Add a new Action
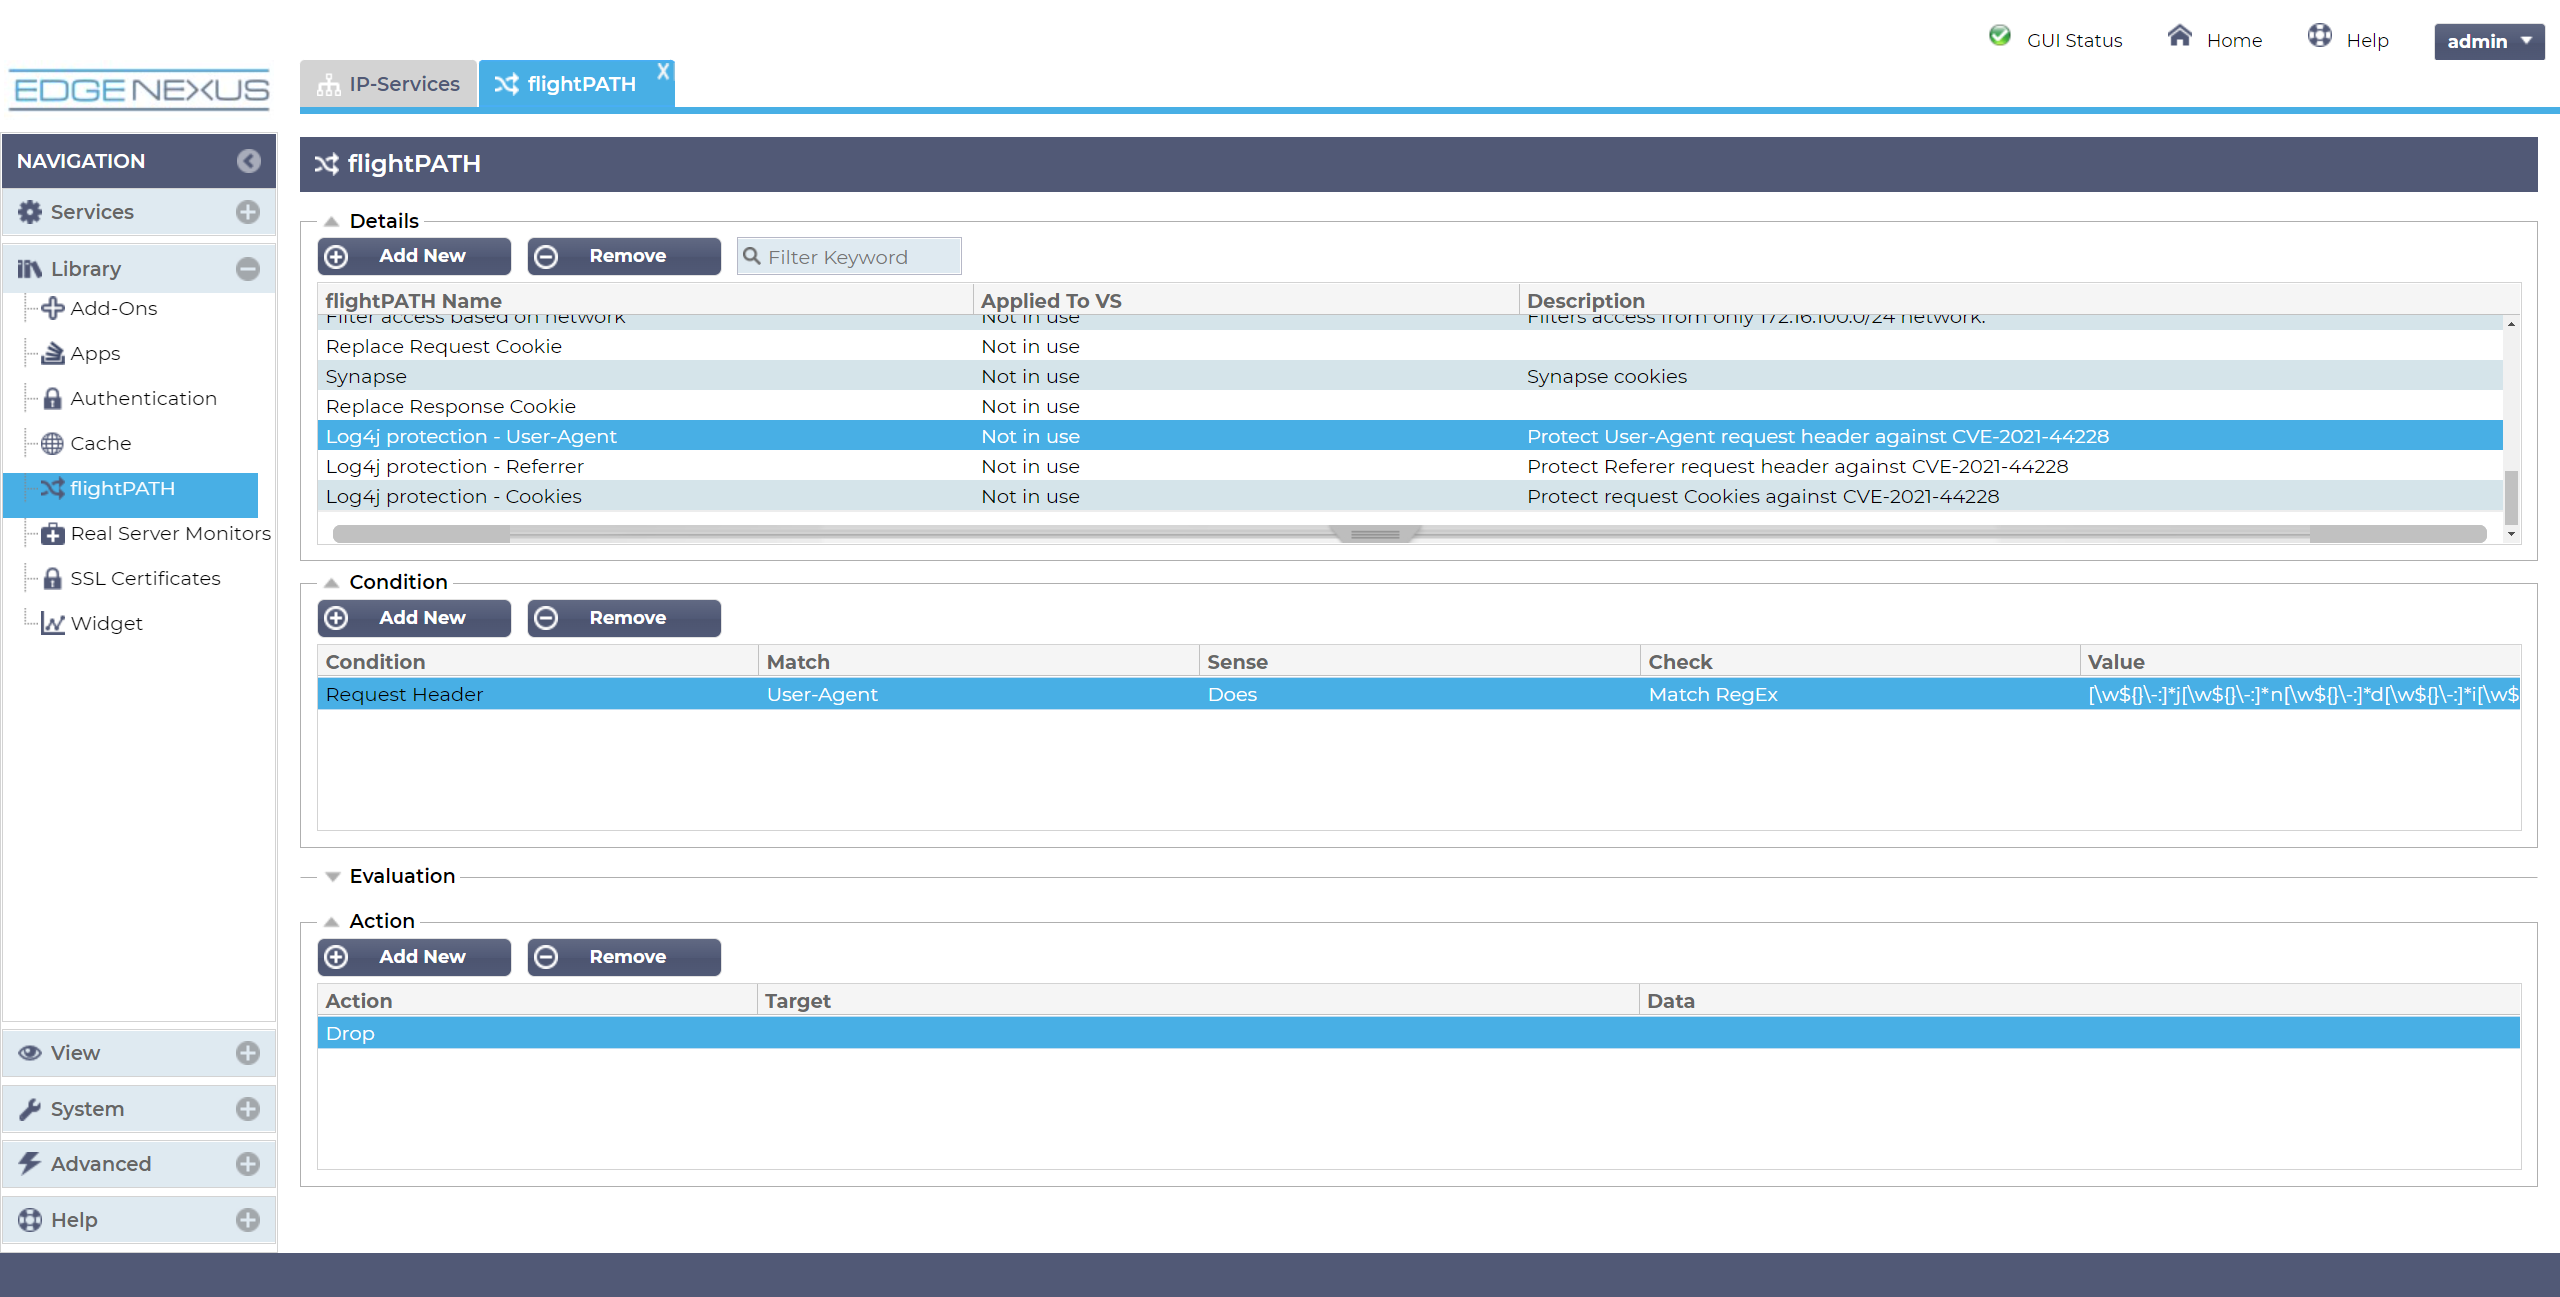The width and height of the screenshot is (2560, 1297). (414, 957)
